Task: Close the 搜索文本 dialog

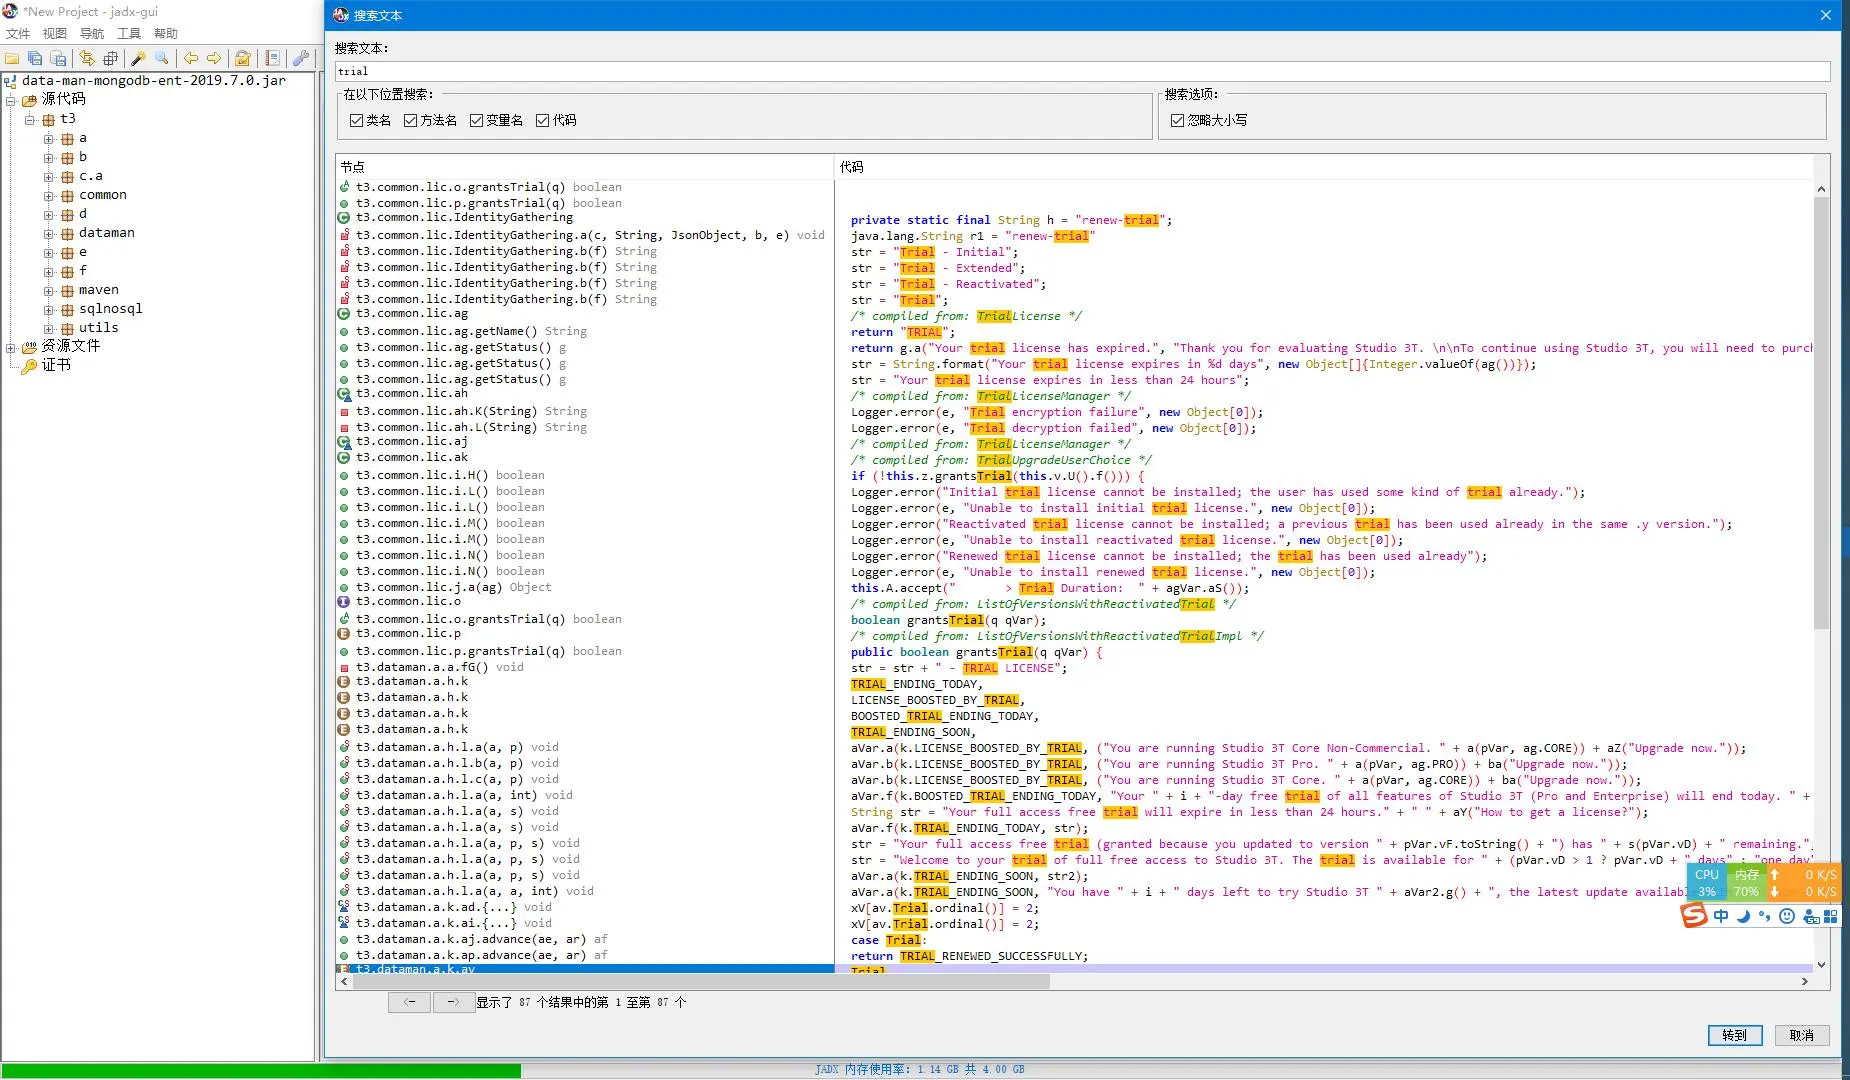Action: pos(1825,15)
